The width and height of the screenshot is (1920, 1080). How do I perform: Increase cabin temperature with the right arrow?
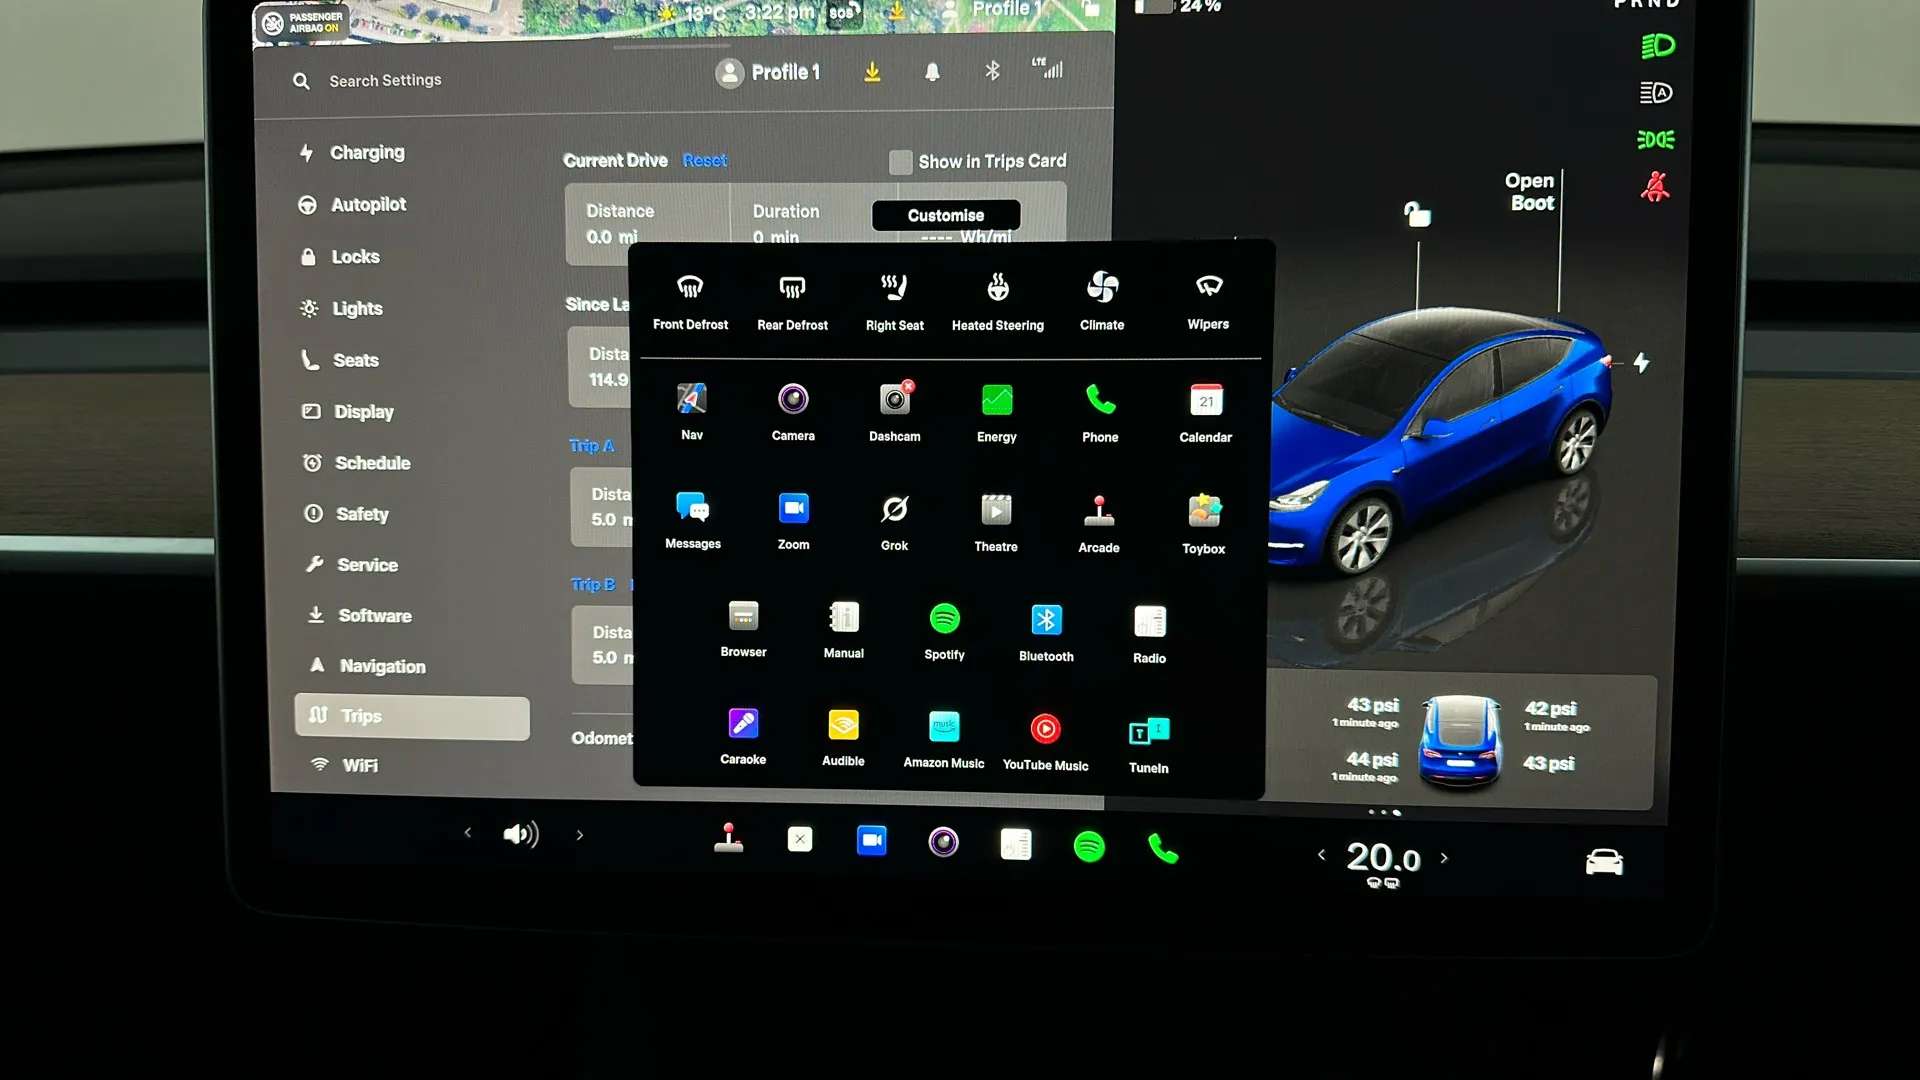tap(1444, 858)
